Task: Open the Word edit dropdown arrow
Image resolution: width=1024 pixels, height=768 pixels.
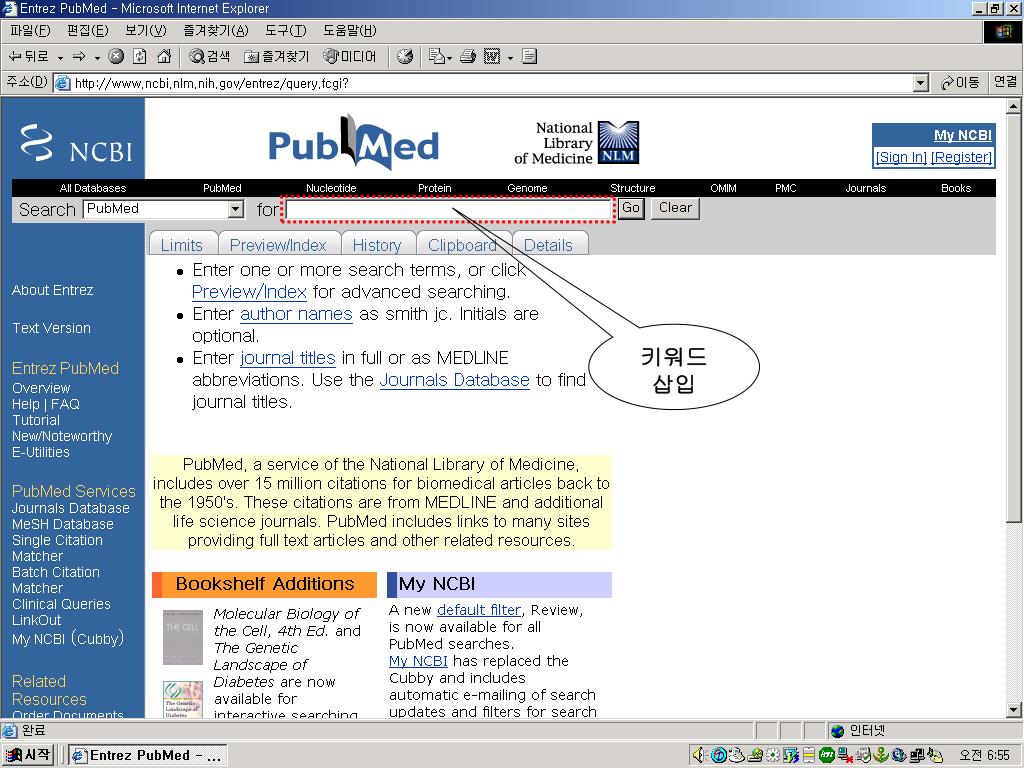Action: point(510,57)
